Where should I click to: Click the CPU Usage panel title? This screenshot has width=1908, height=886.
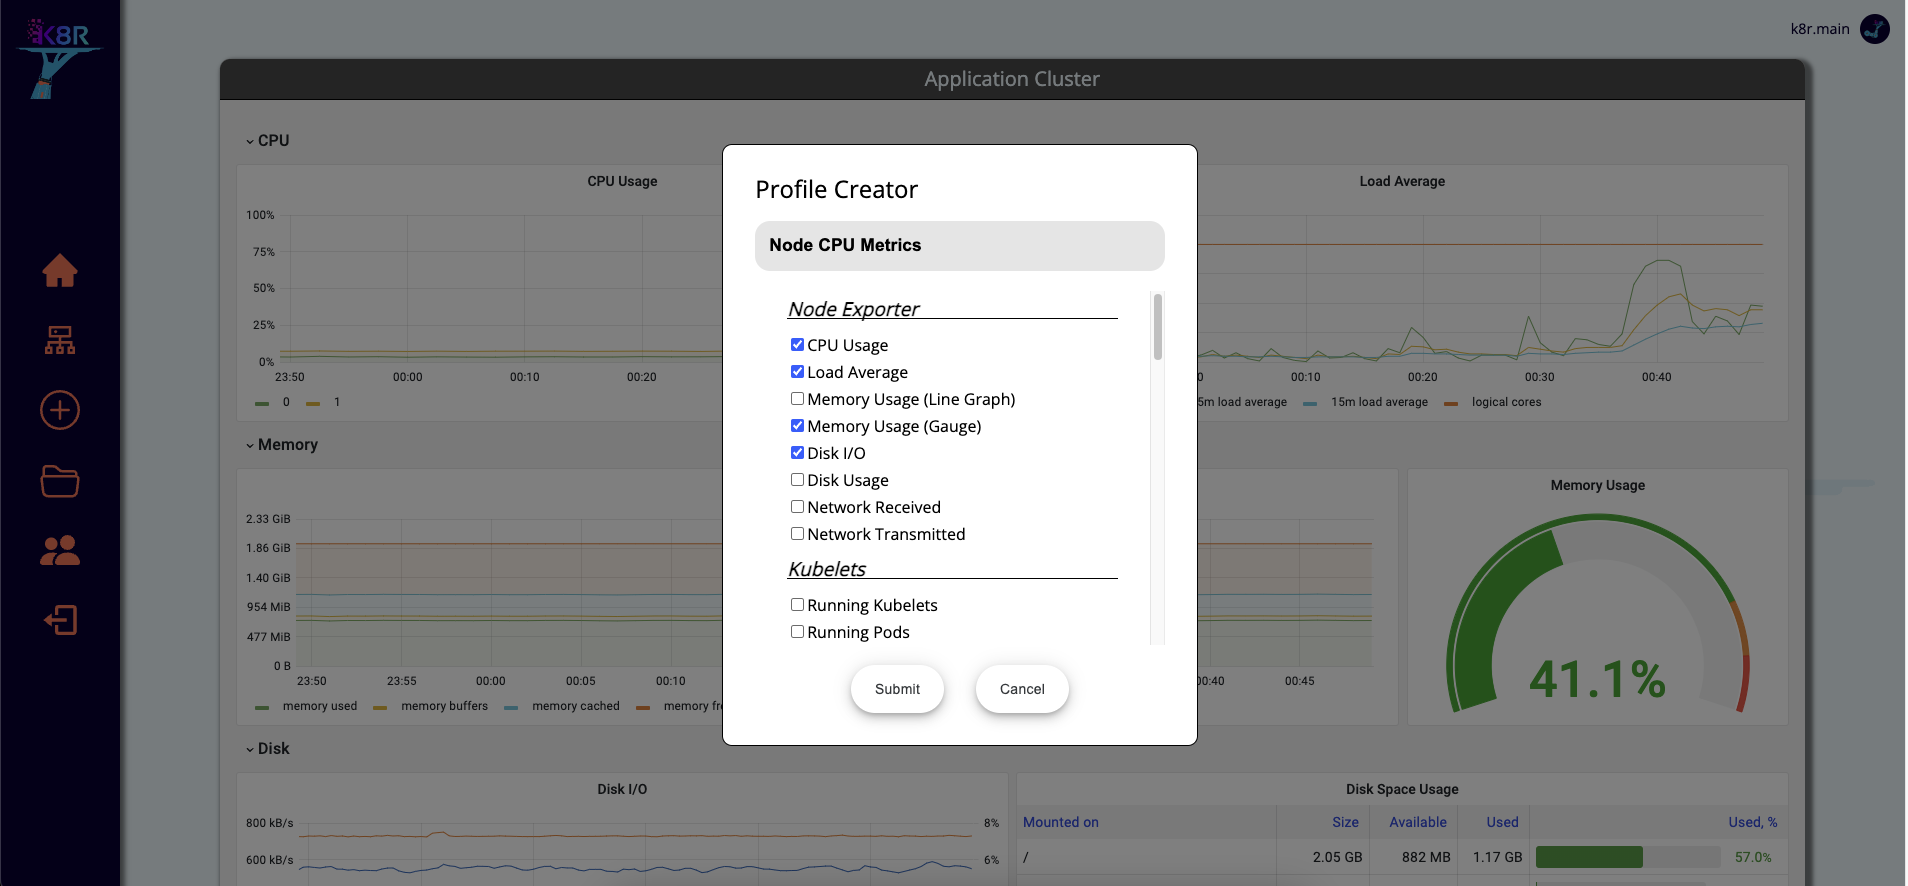tap(622, 181)
